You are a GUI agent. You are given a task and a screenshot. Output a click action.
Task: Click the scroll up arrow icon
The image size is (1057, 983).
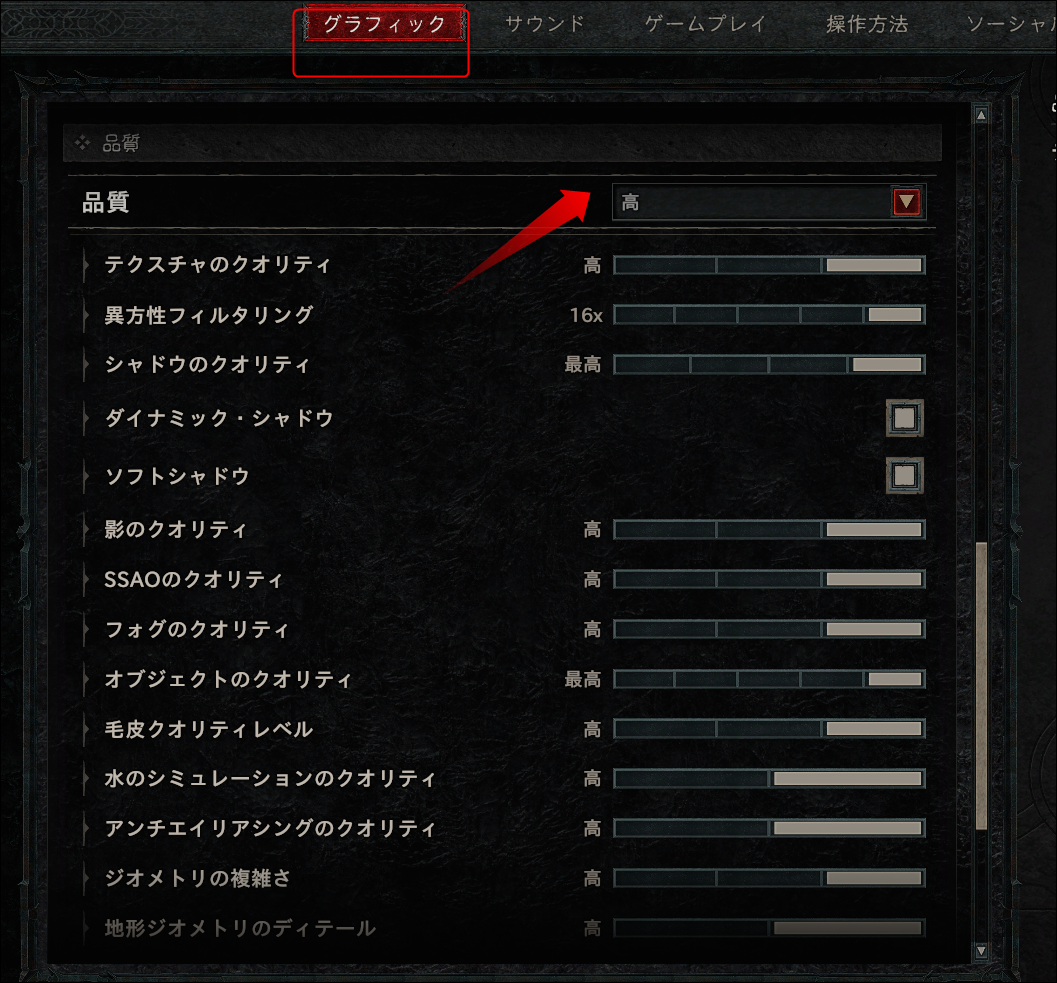[981, 115]
